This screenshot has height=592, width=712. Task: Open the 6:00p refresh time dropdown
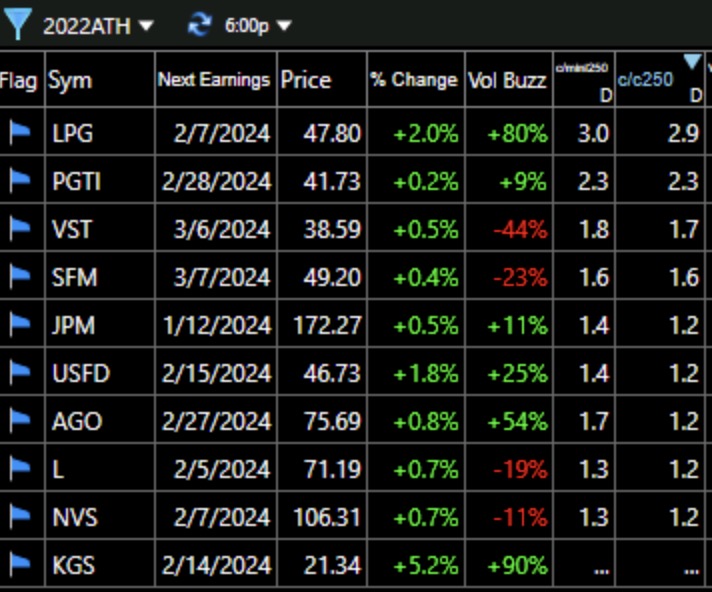(x=284, y=25)
